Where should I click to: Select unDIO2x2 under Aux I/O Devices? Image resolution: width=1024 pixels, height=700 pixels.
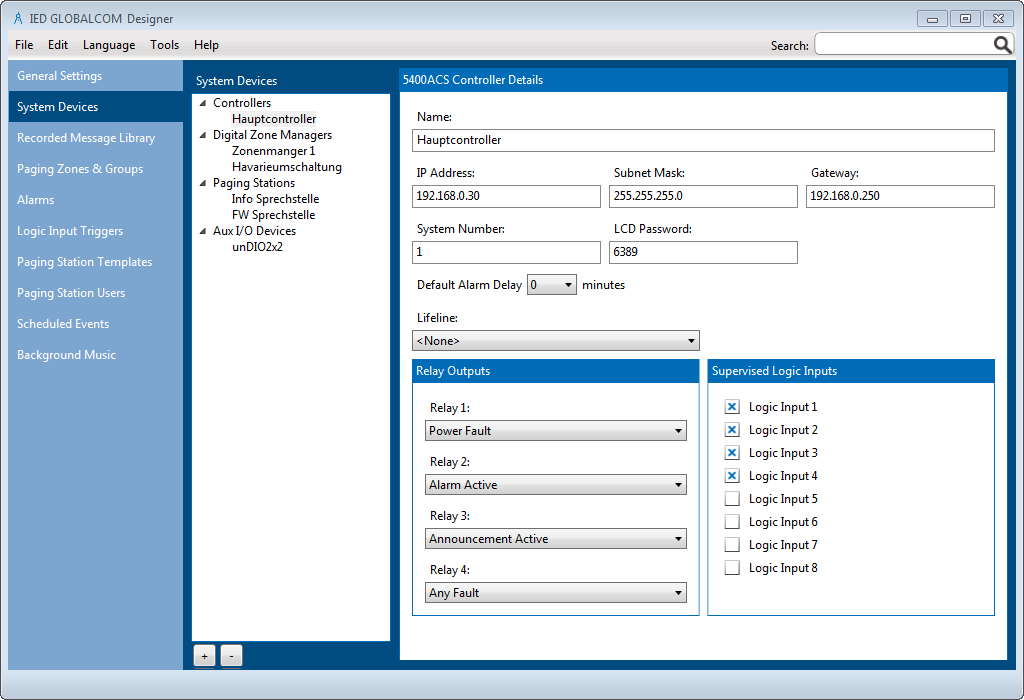pos(257,247)
